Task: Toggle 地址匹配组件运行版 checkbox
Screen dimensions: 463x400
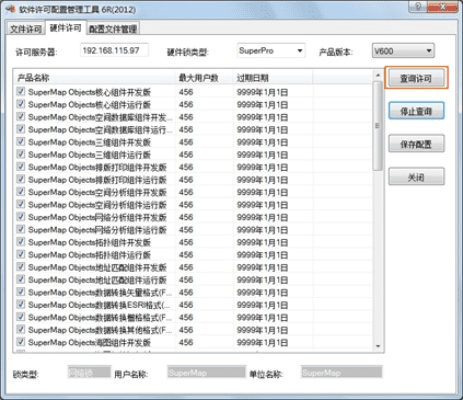Action: pyautogui.click(x=21, y=279)
